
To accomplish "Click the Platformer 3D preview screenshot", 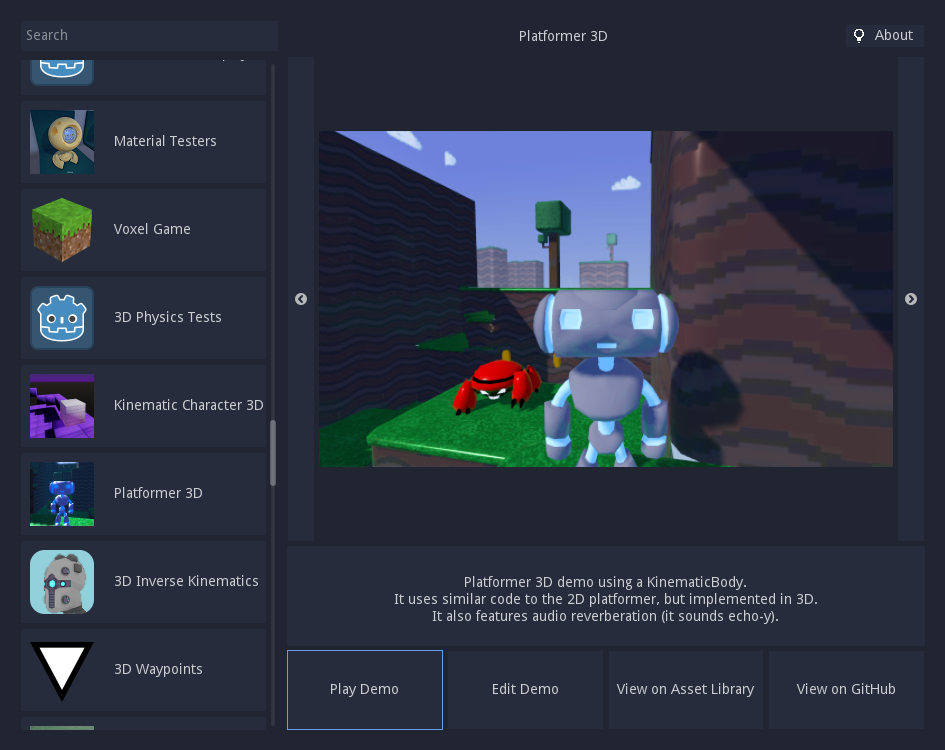I will [x=605, y=297].
